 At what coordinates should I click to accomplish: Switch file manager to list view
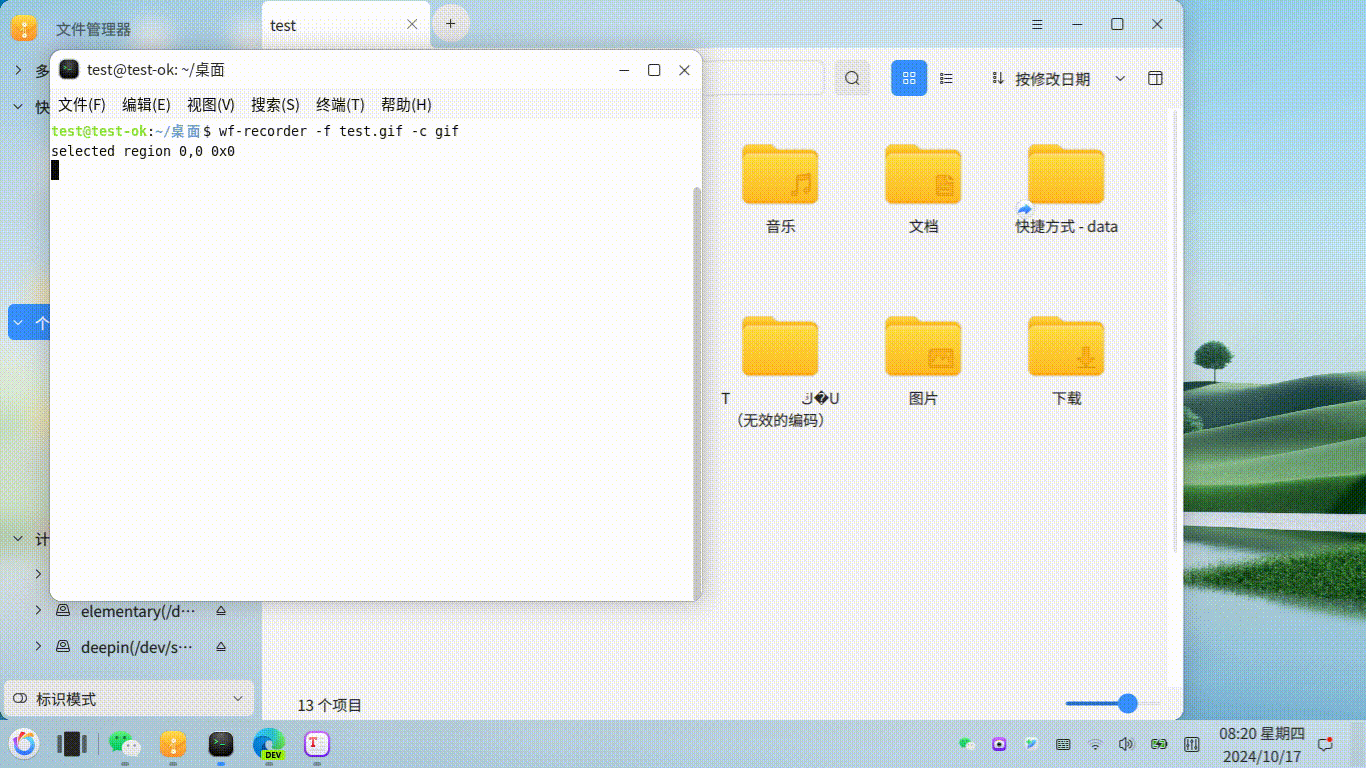946,78
